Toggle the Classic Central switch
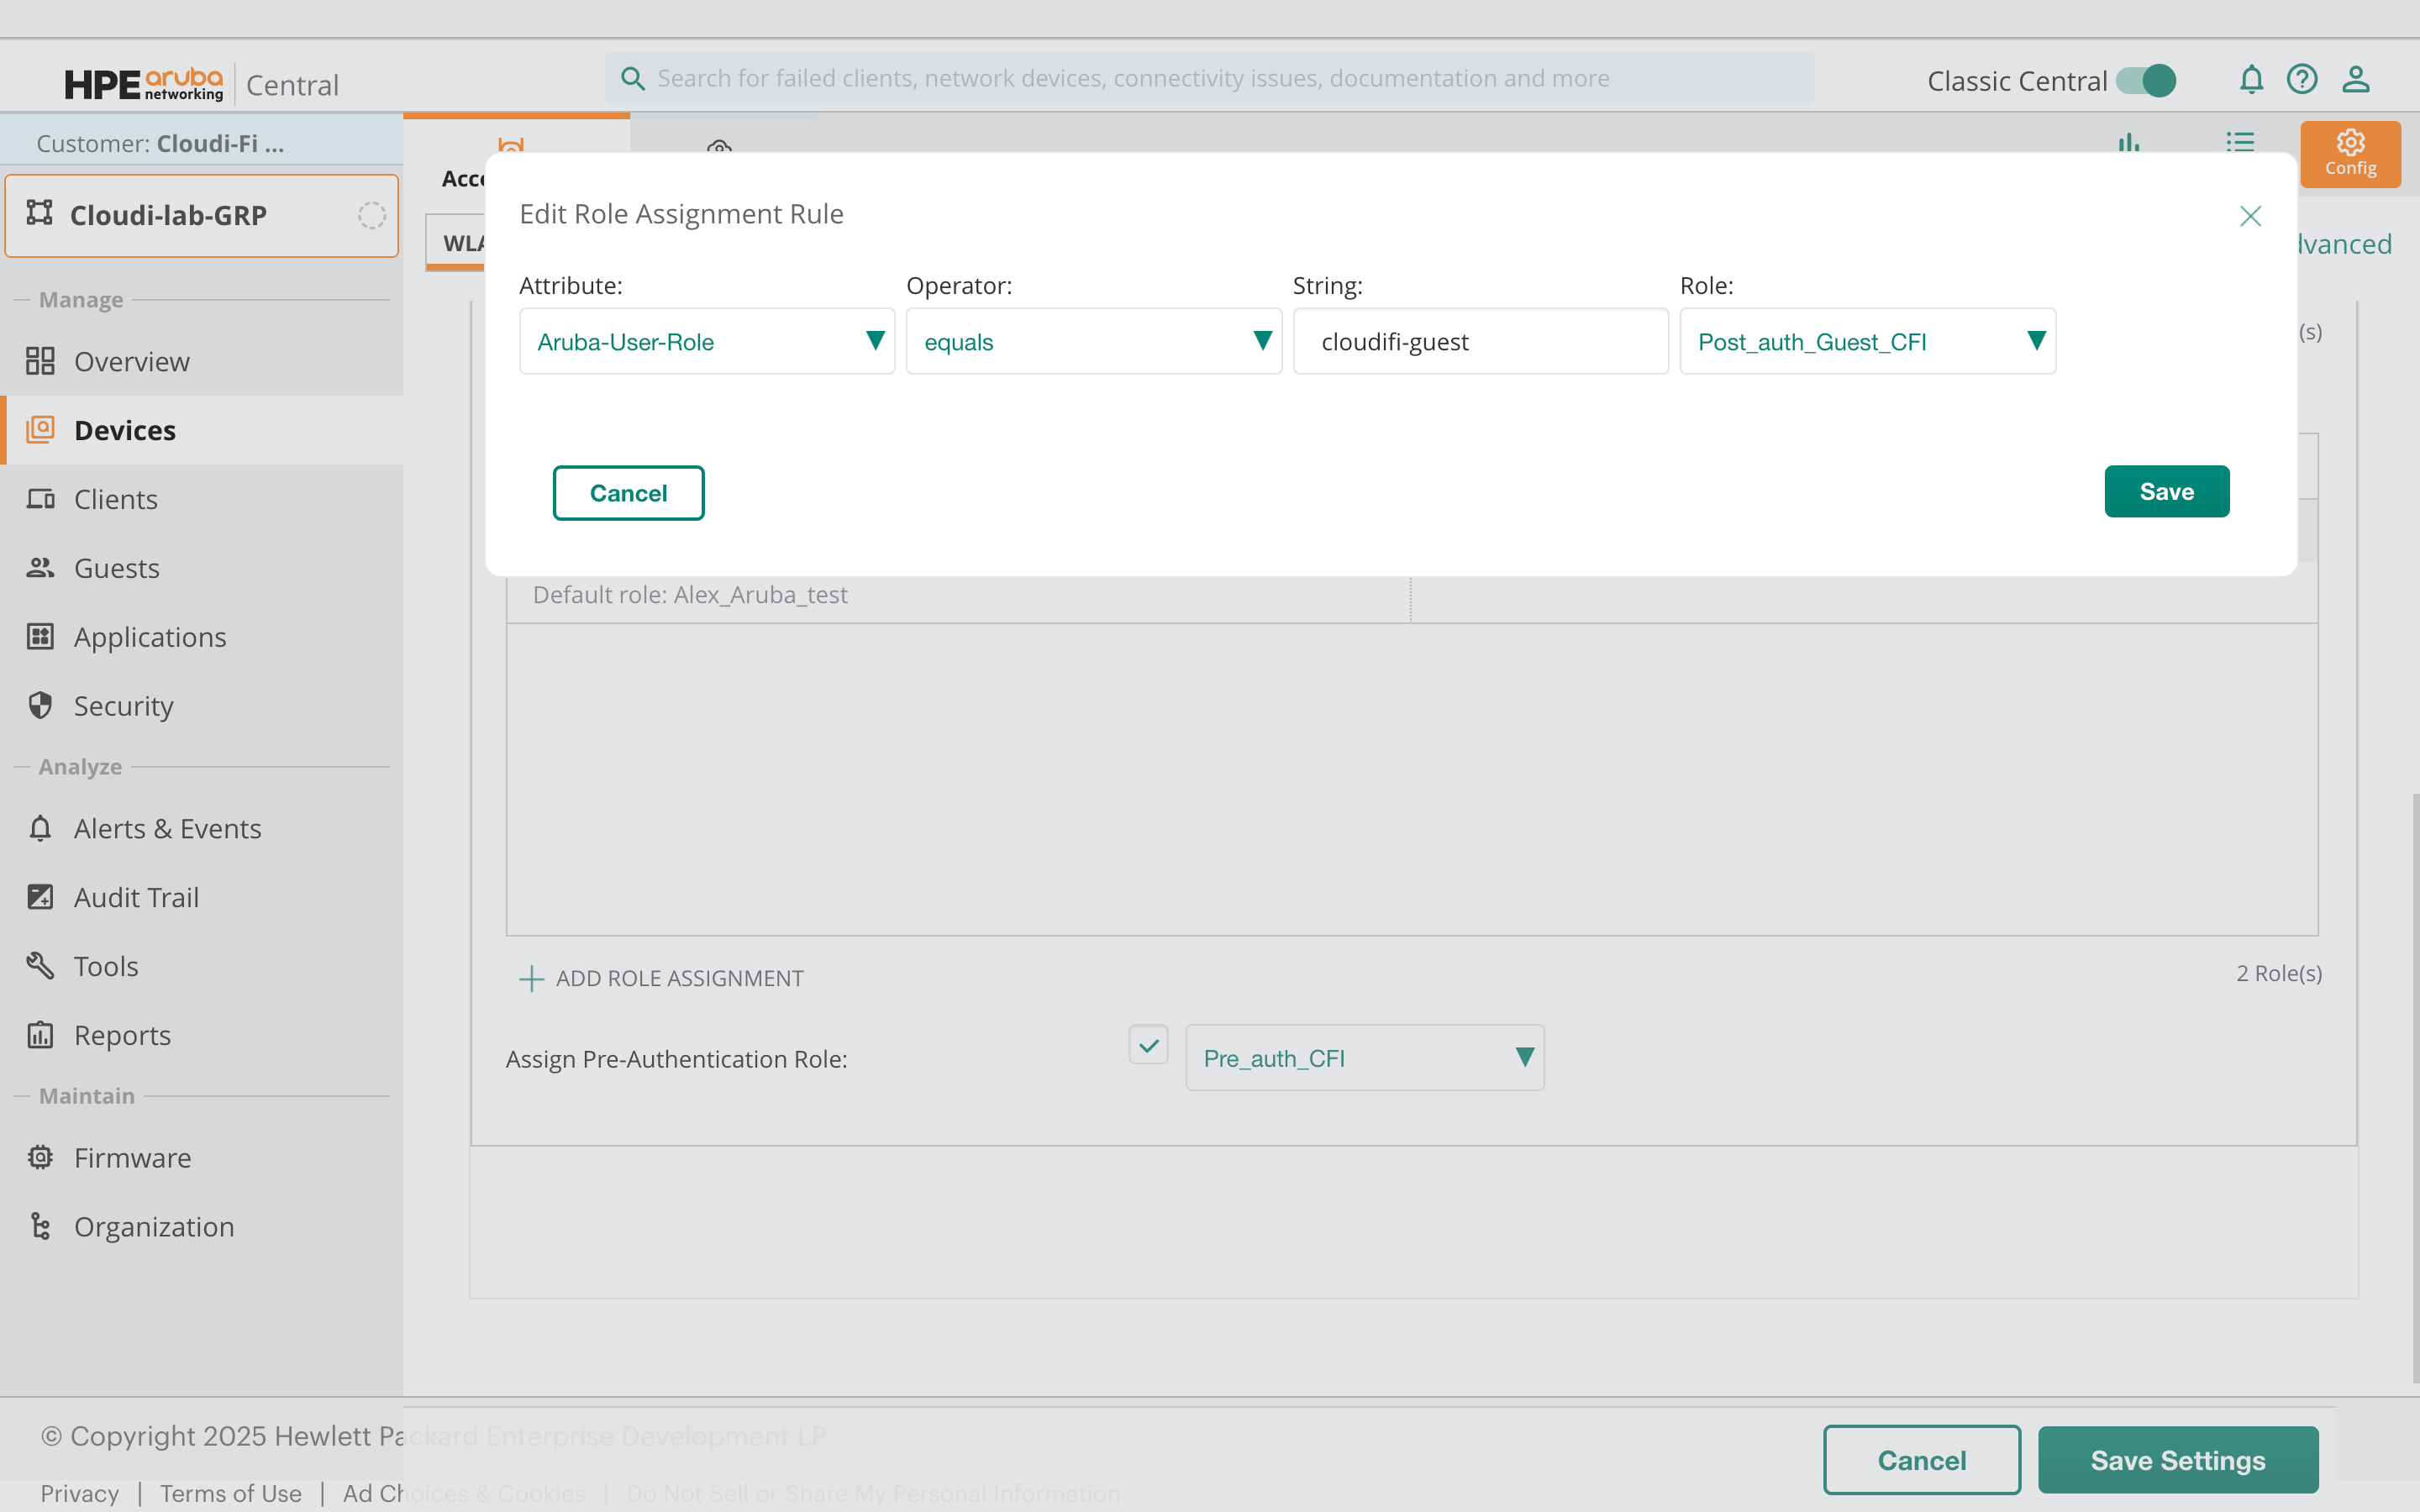This screenshot has width=2420, height=1512. point(2146,80)
